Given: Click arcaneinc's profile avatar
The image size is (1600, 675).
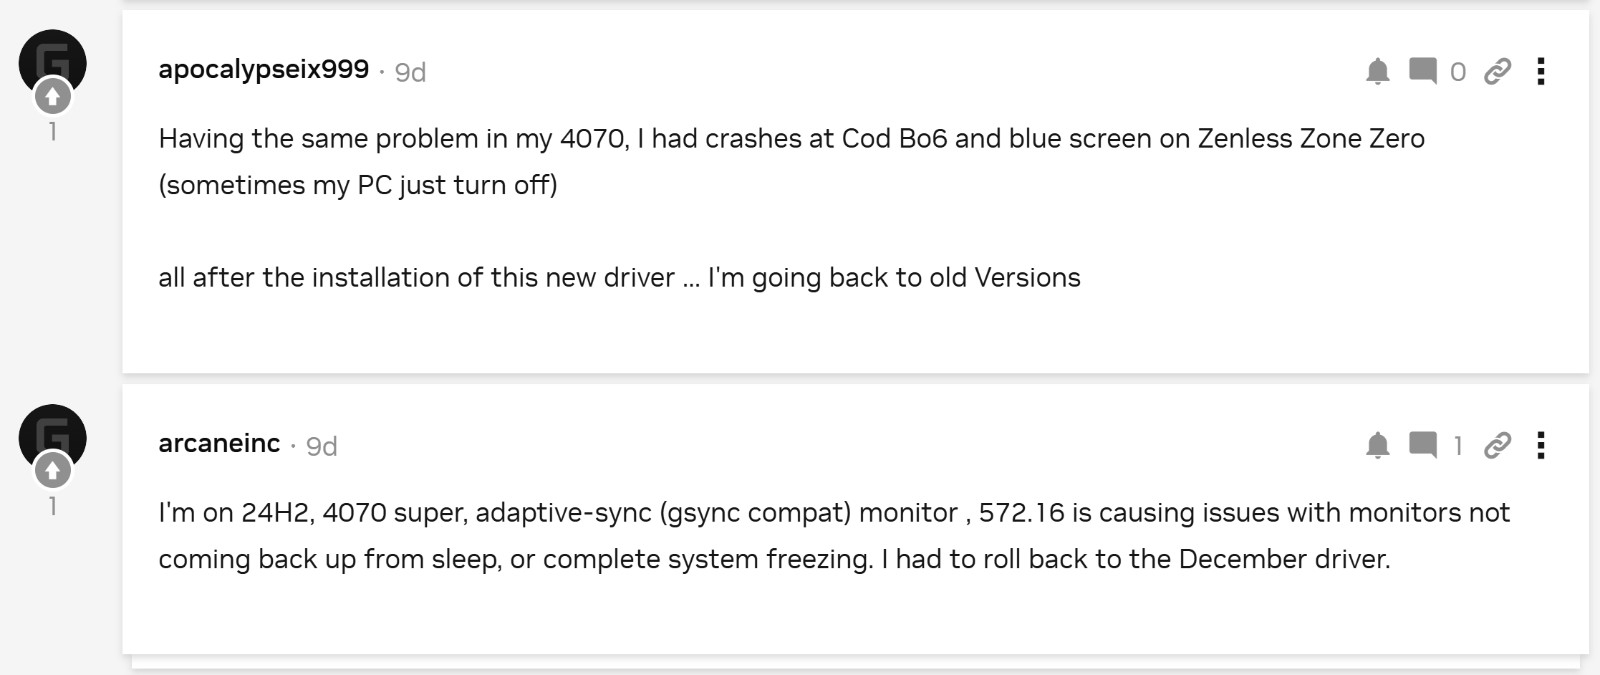Looking at the screenshot, I should coord(52,432).
